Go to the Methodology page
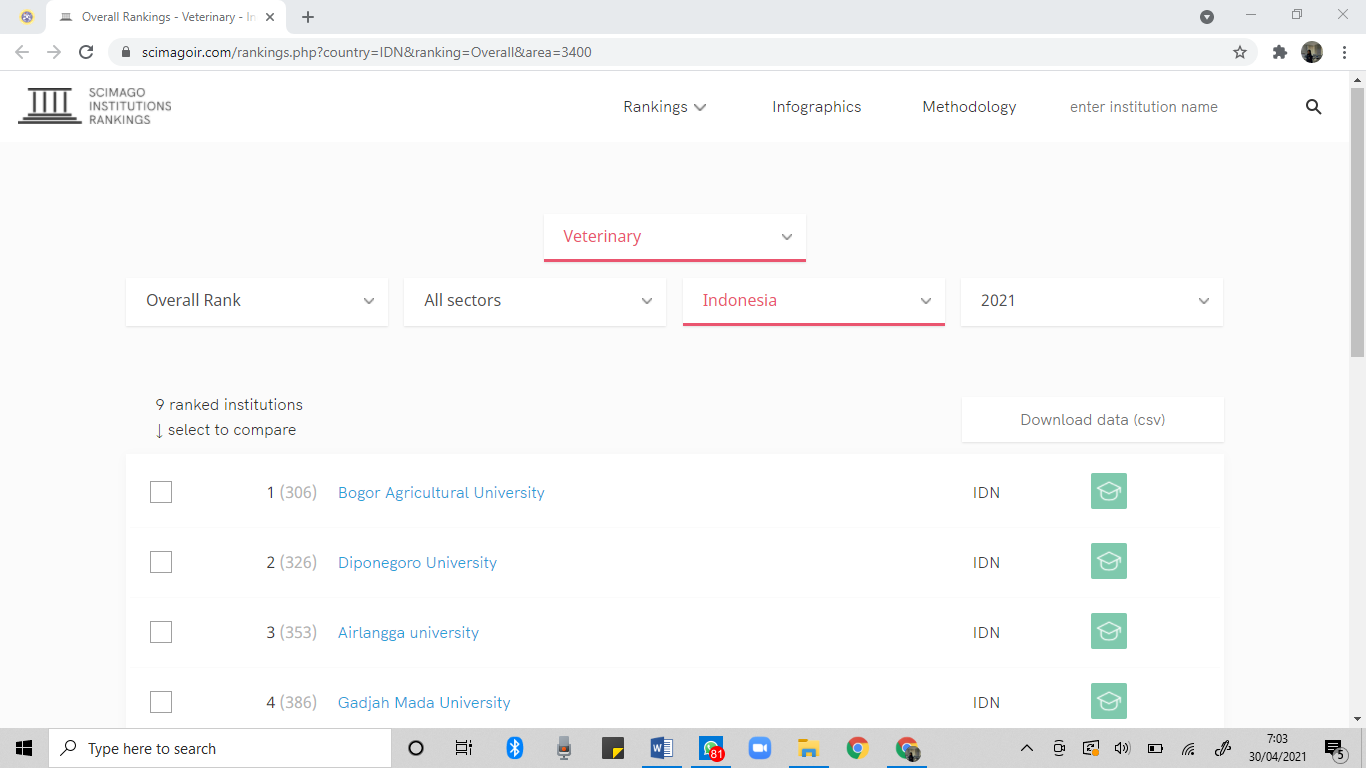 click(x=968, y=107)
